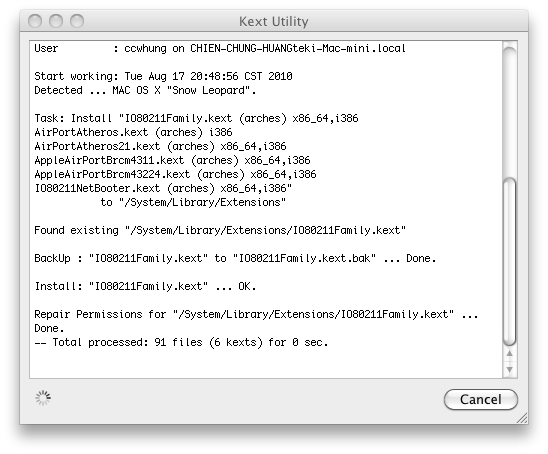Select the Detected Snow Leopard line
Viewport: 548px width, 454px height.
(145, 90)
